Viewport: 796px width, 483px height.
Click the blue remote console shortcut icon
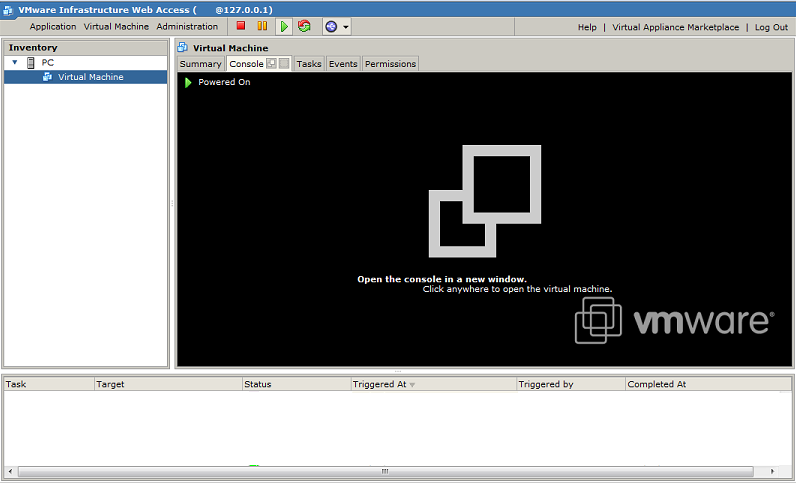(330, 27)
